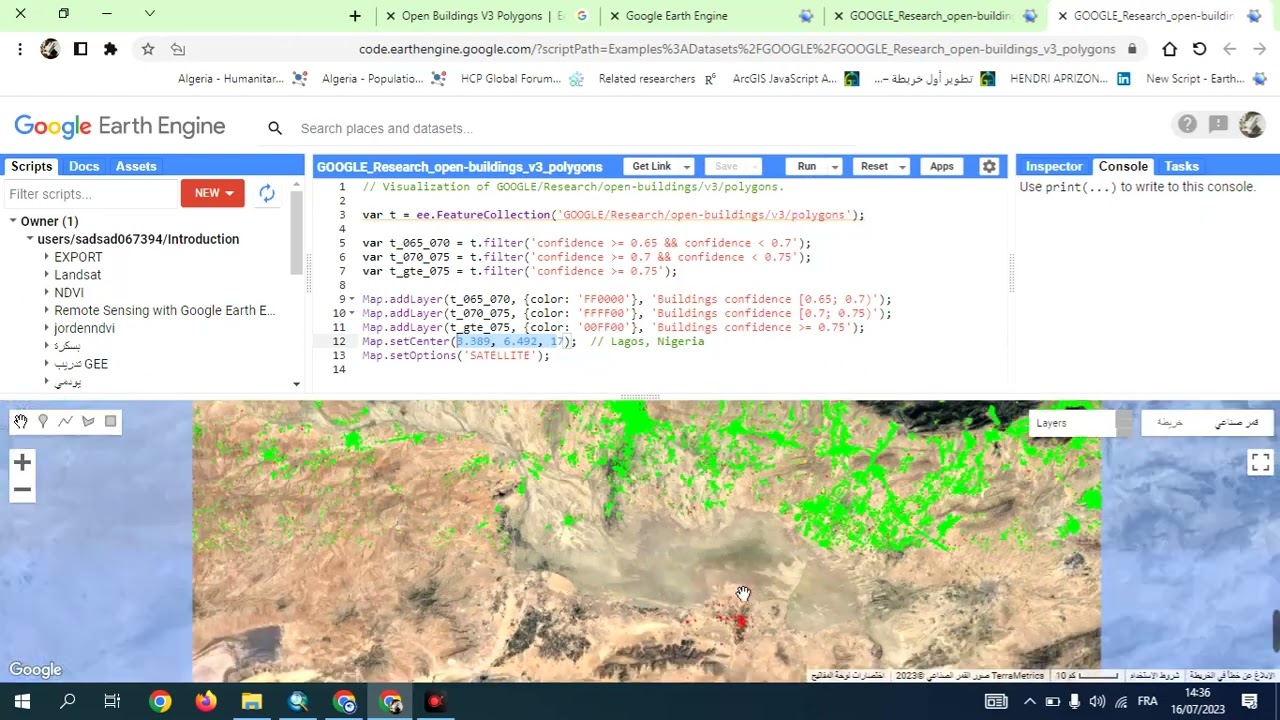Expand the EXPORT folder
This screenshot has width=1280, height=720.
[x=46, y=257]
